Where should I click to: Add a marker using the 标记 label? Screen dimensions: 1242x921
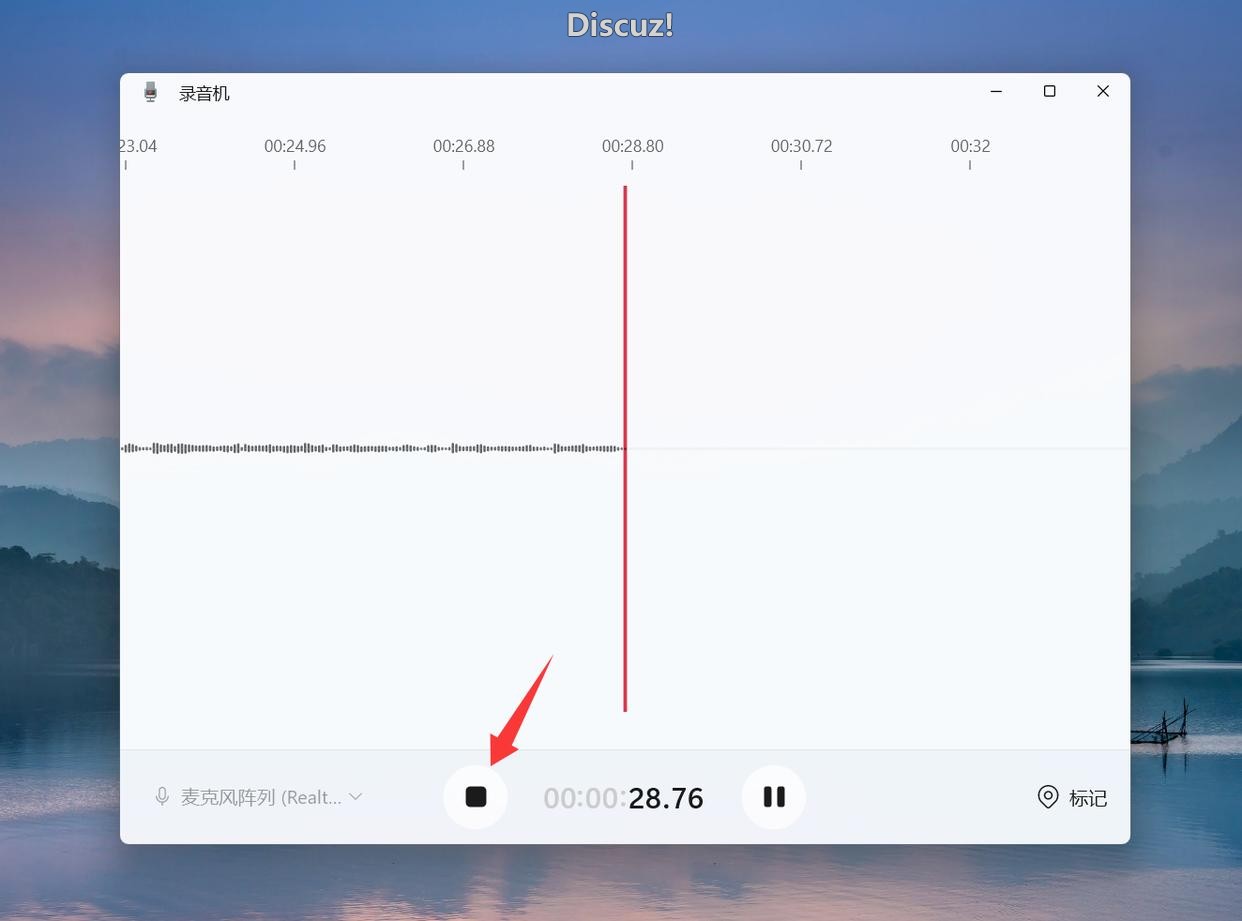click(x=1087, y=798)
